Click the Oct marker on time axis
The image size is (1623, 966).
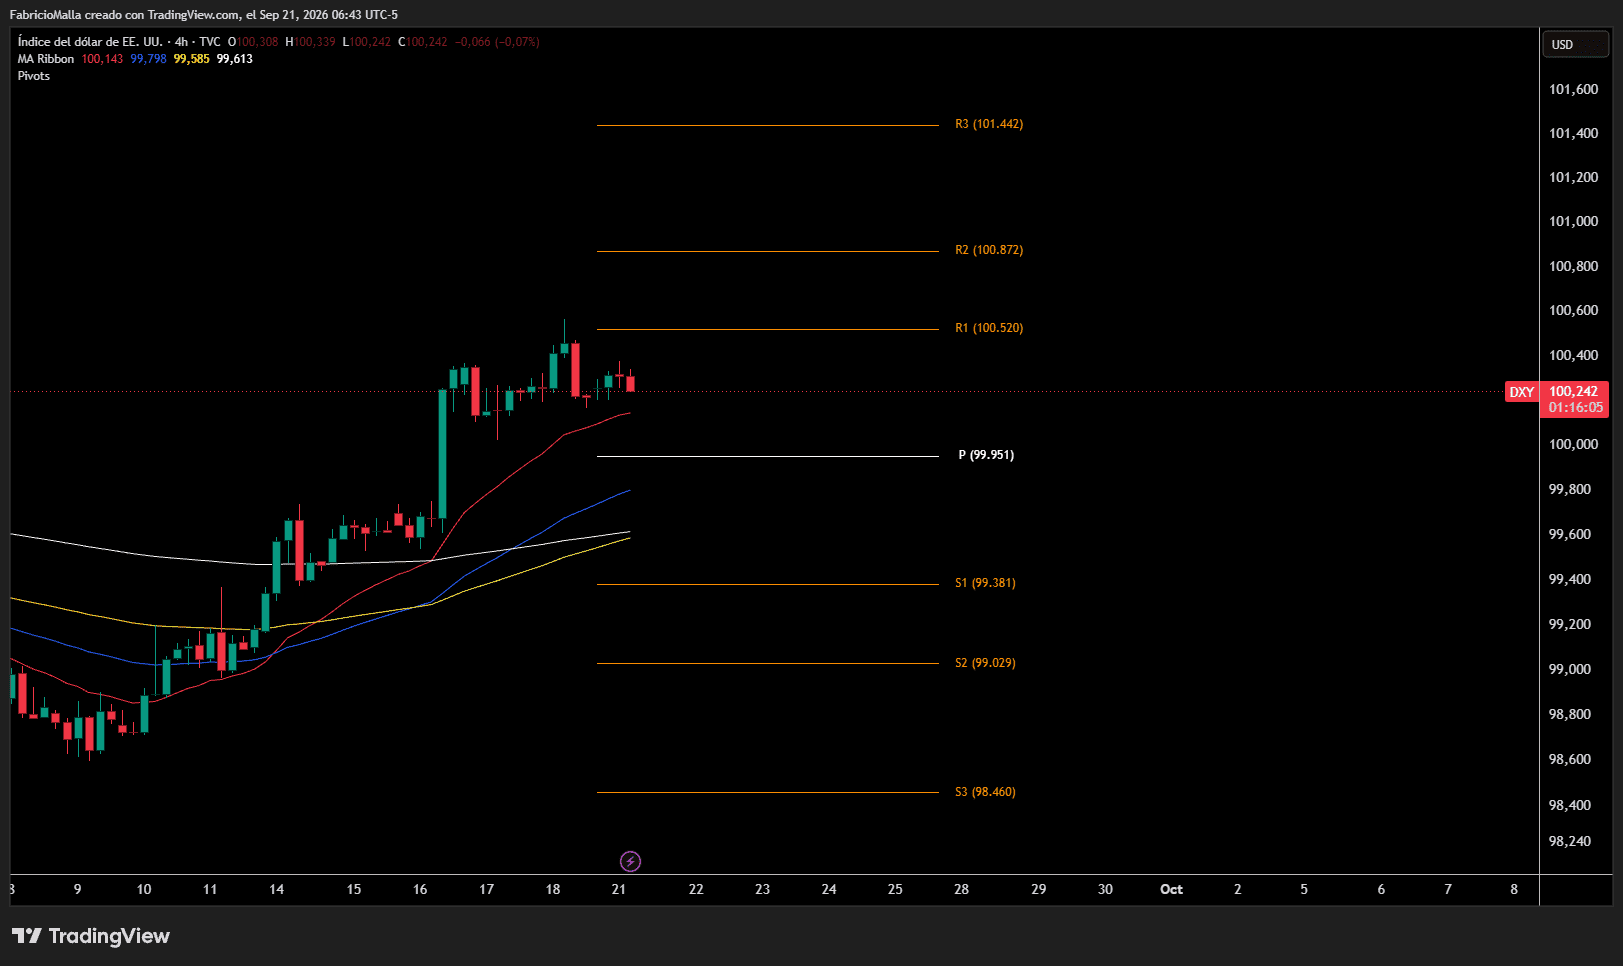pyautogui.click(x=1171, y=889)
